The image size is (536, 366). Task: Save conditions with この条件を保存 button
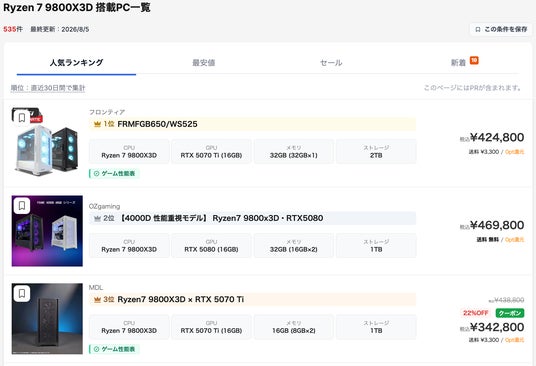(x=501, y=29)
